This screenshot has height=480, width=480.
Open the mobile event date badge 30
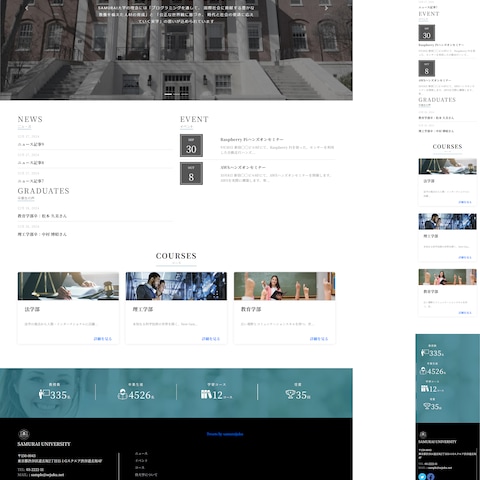point(427,33)
